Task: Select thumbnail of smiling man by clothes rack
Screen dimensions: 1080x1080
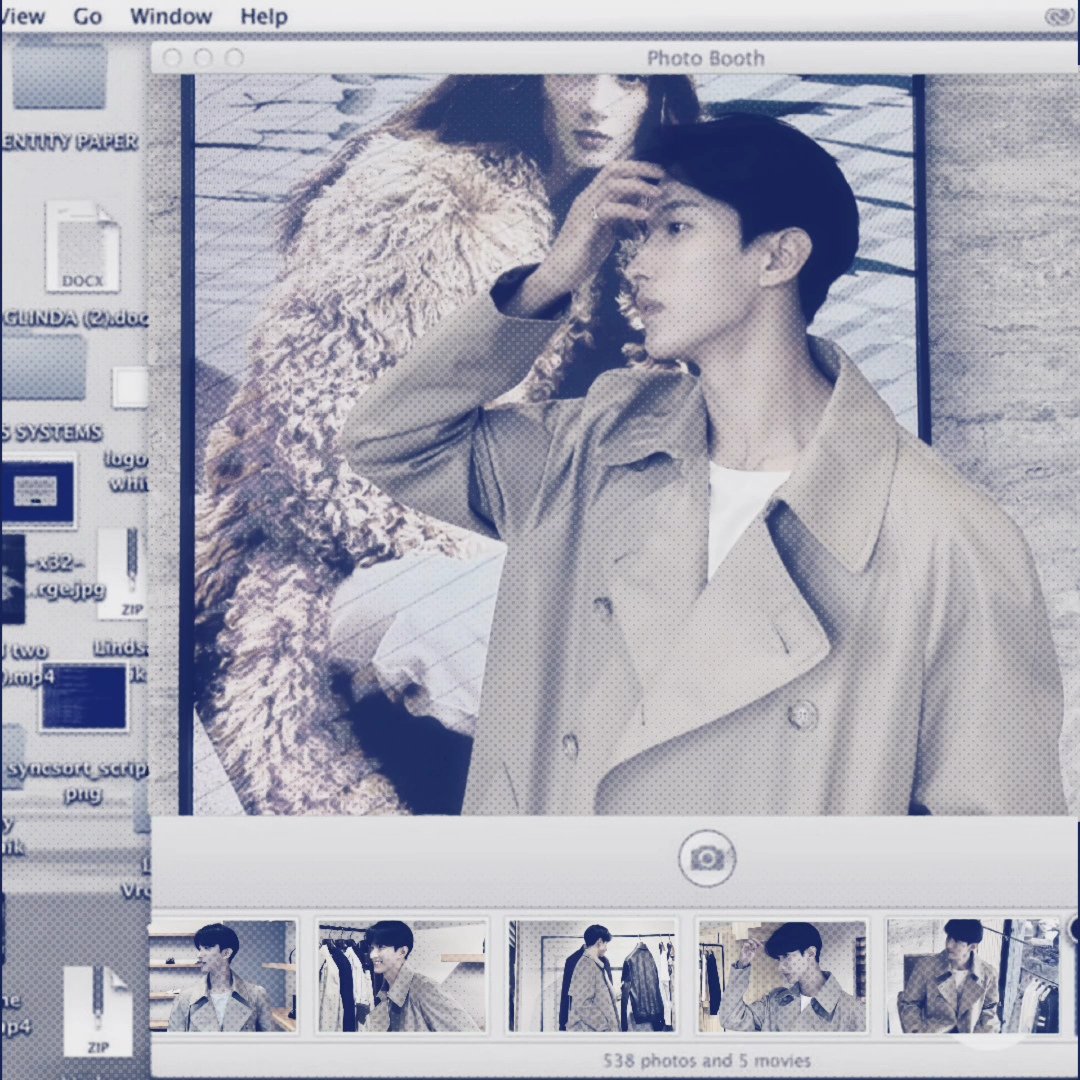Action: 402,975
